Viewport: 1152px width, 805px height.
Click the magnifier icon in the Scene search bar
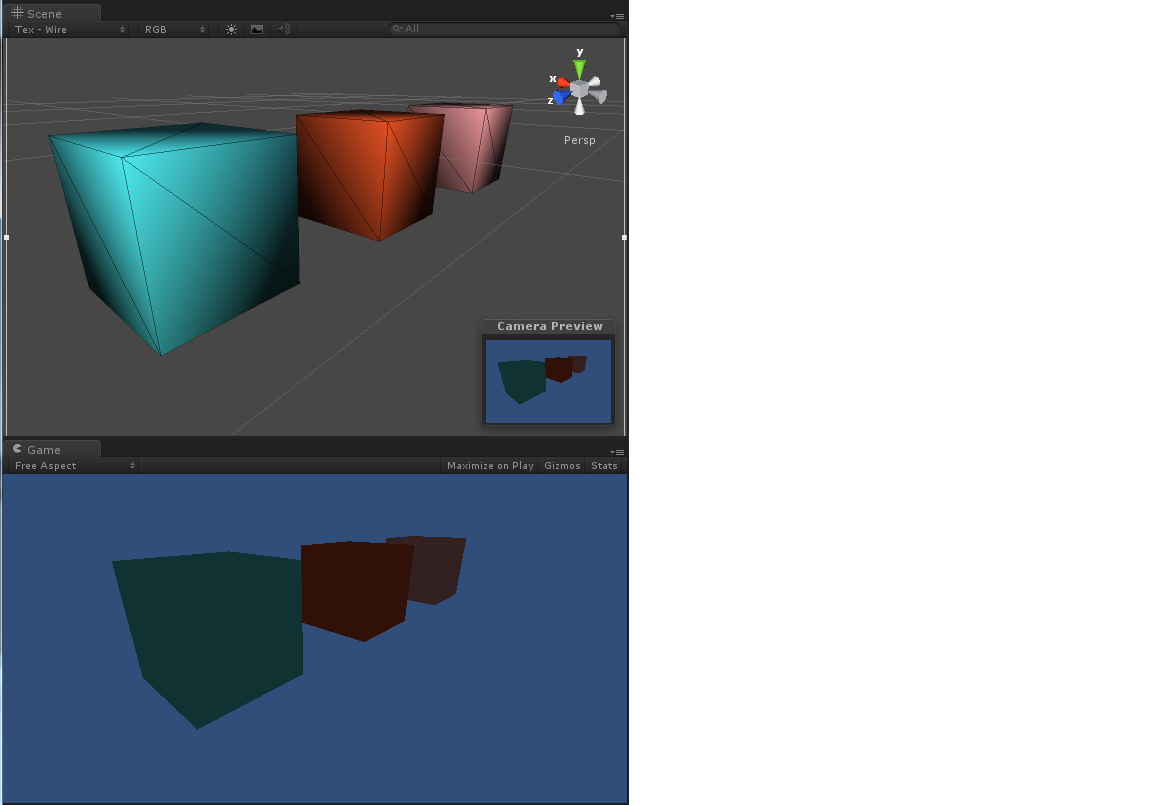pos(397,29)
